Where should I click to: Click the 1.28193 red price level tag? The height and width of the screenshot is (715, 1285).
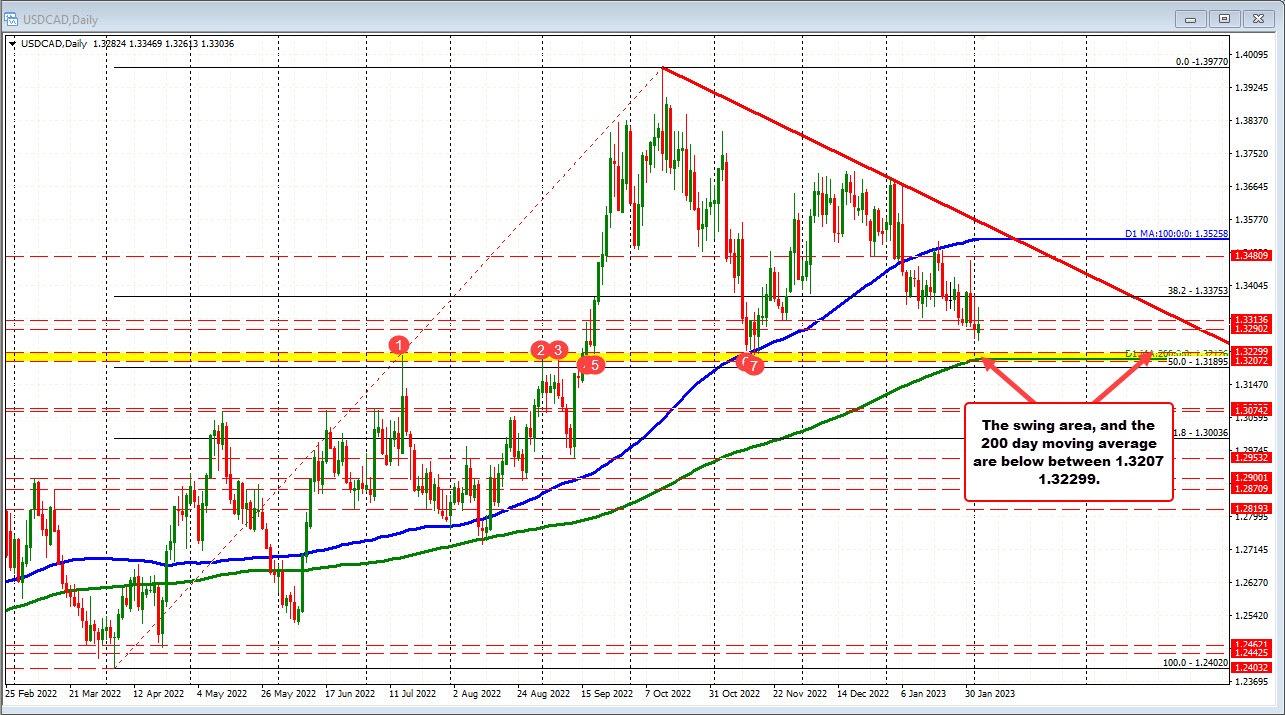click(x=1250, y=509)
